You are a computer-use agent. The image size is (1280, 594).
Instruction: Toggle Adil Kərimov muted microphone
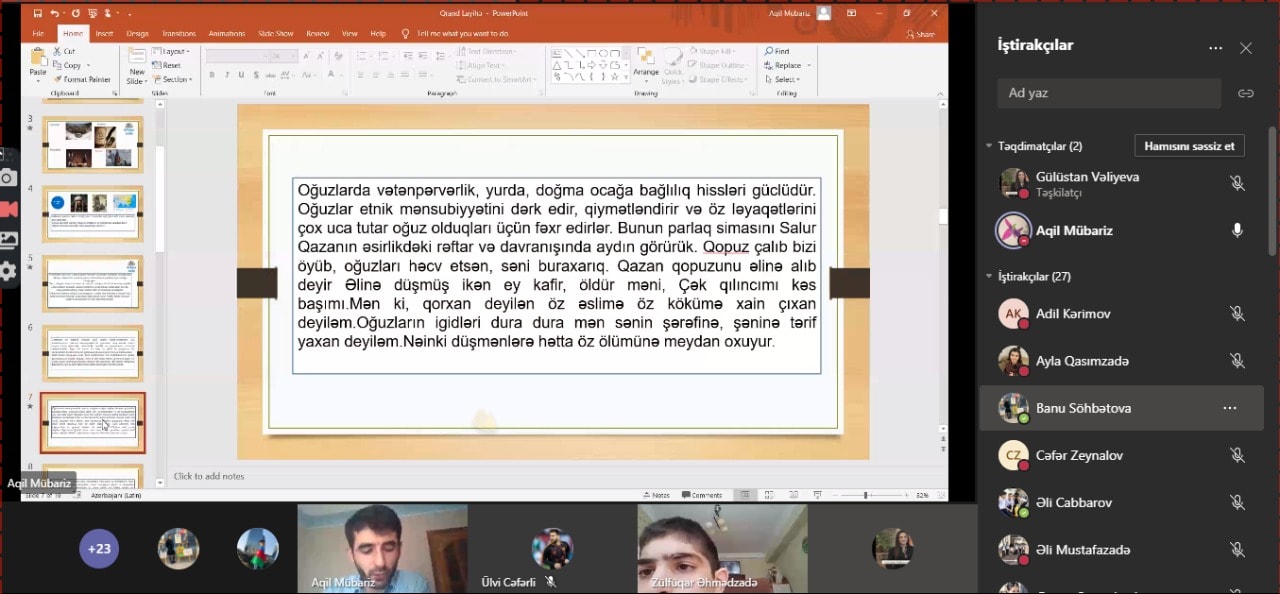1237,314
